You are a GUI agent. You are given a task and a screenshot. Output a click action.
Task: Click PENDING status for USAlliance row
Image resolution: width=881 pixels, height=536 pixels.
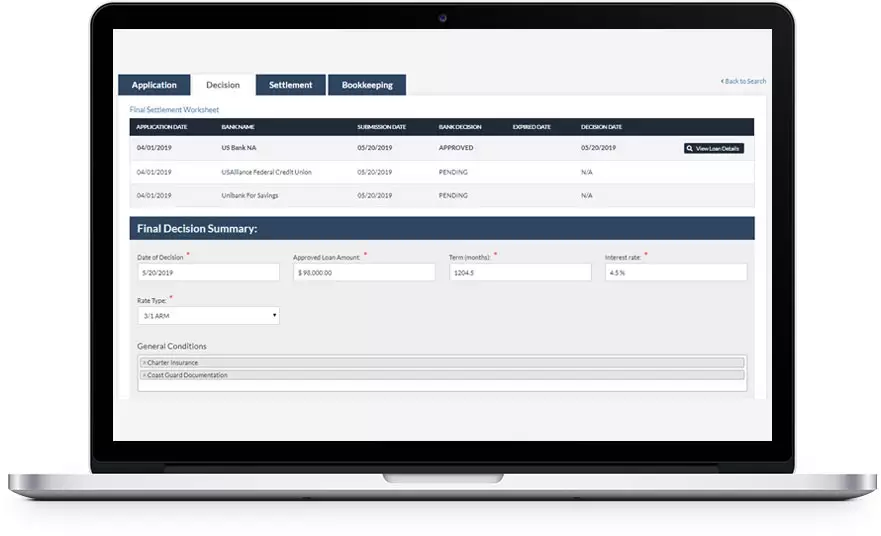tap(453, 172)
